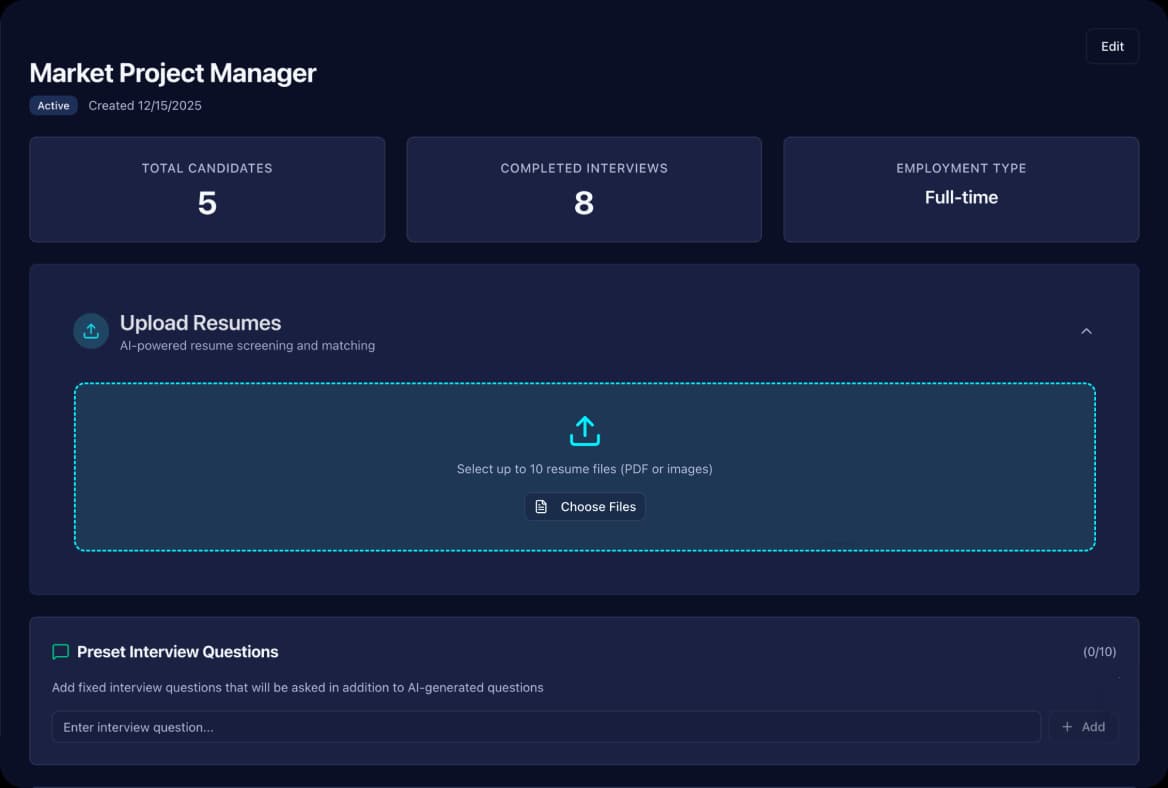Click the Employment Type card
The width and height of the screenshot is (1168, 788).
click(x=961, y=190)
